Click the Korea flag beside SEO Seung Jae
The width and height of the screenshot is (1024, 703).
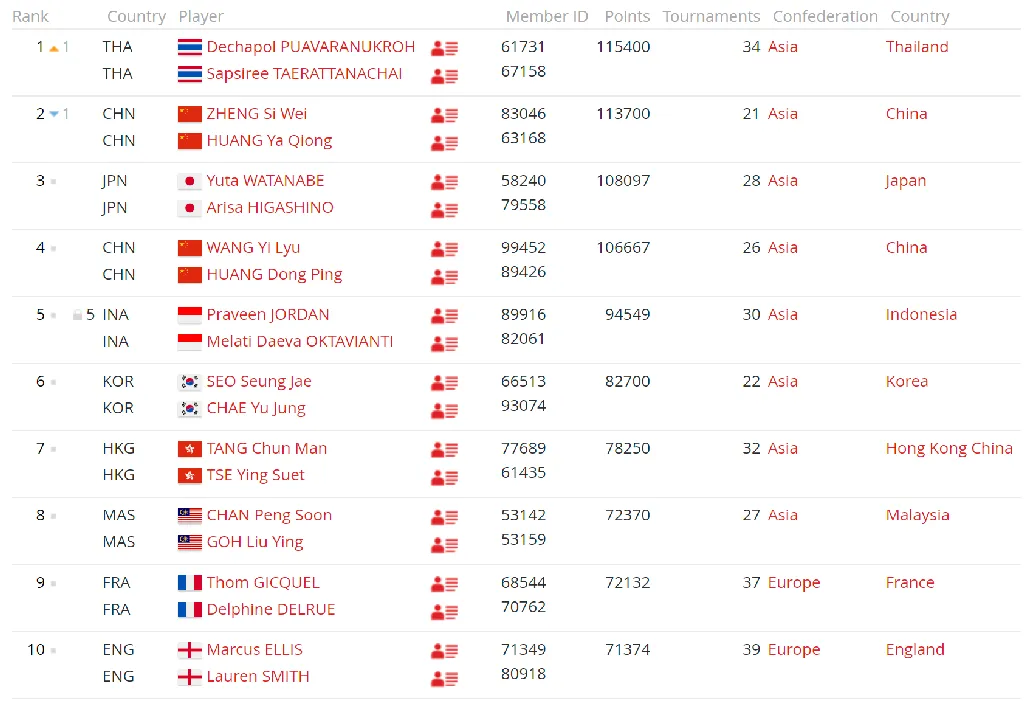tap(189, 382)
